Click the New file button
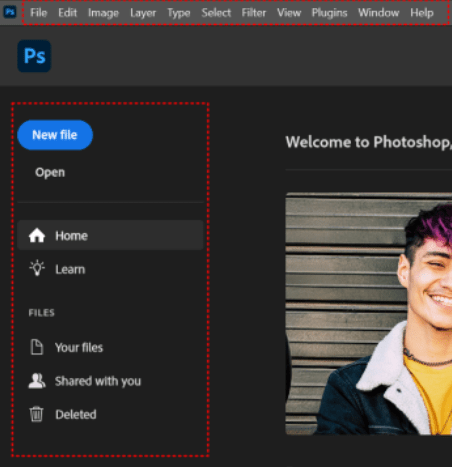Viewport: 452px width, 467px height. point(55,135)
